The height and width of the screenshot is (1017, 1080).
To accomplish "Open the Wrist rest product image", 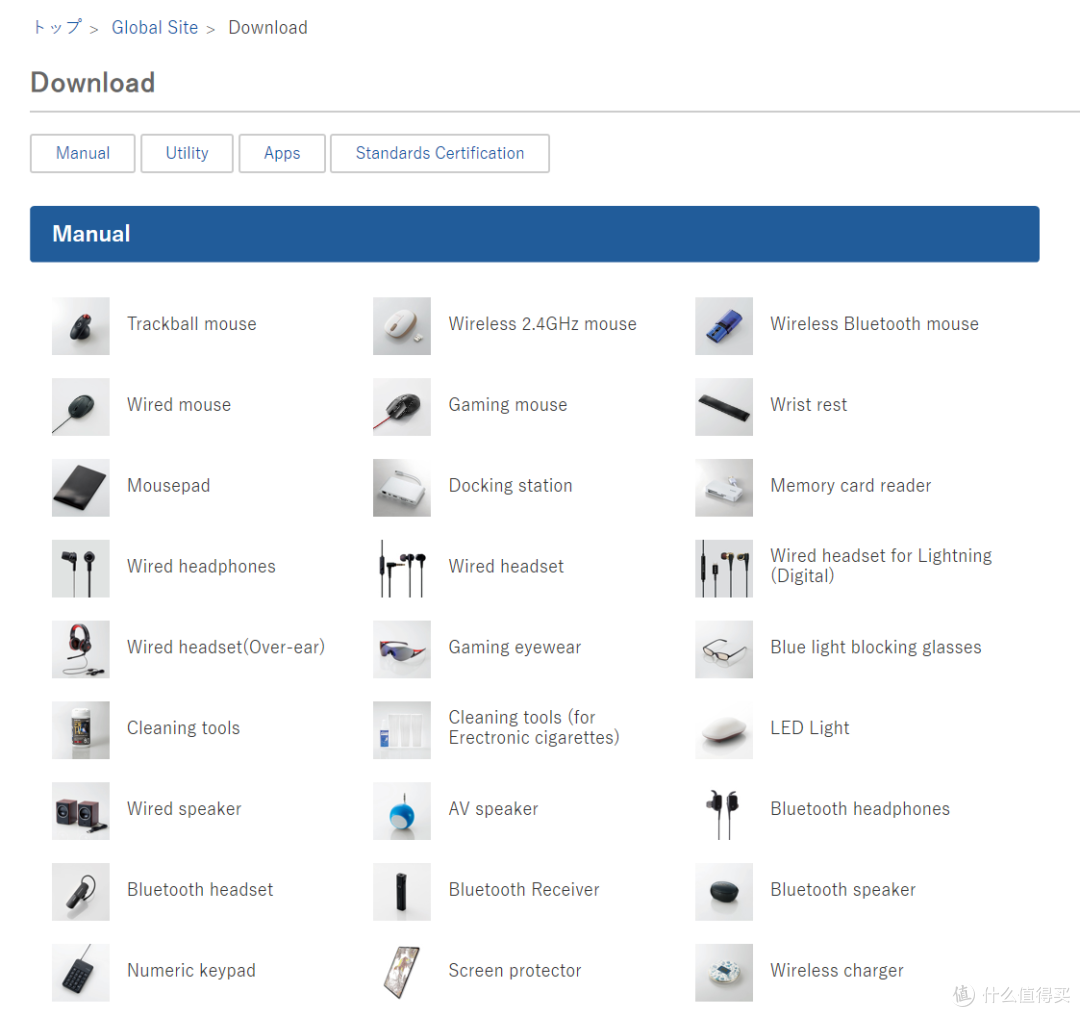I will [x=724, y=406].
